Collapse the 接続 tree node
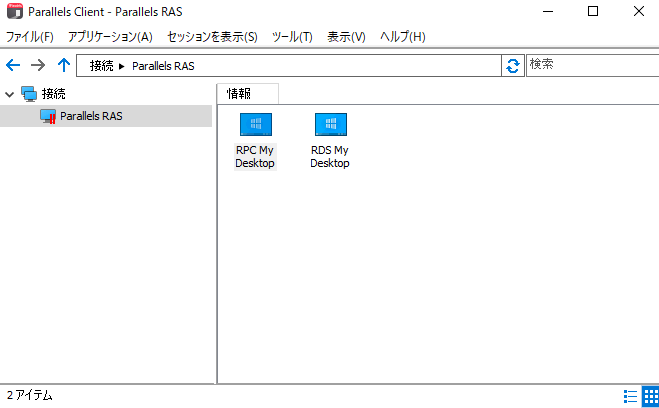This screenshot has height=408, width=659. point(9,95)
